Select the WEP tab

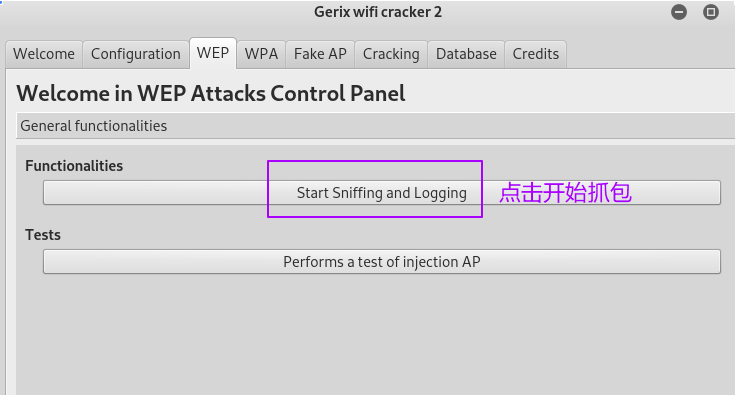point(213,53)
